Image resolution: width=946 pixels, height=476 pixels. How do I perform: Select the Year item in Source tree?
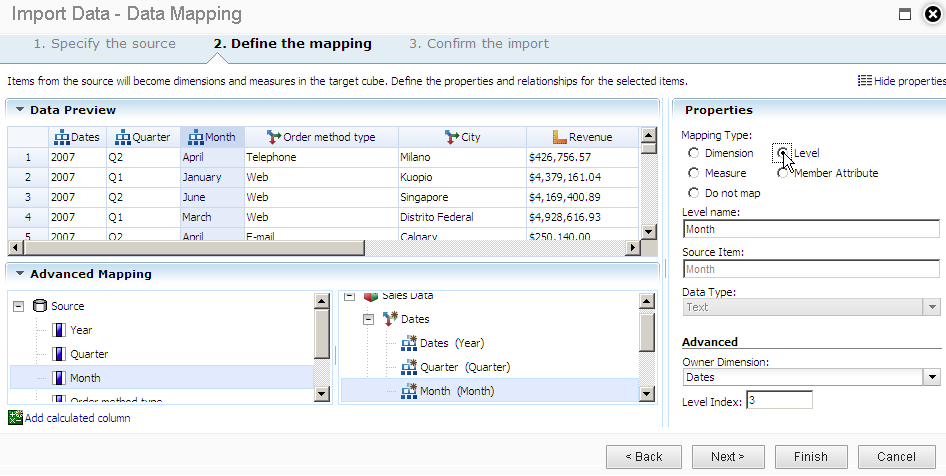[81, 330]
